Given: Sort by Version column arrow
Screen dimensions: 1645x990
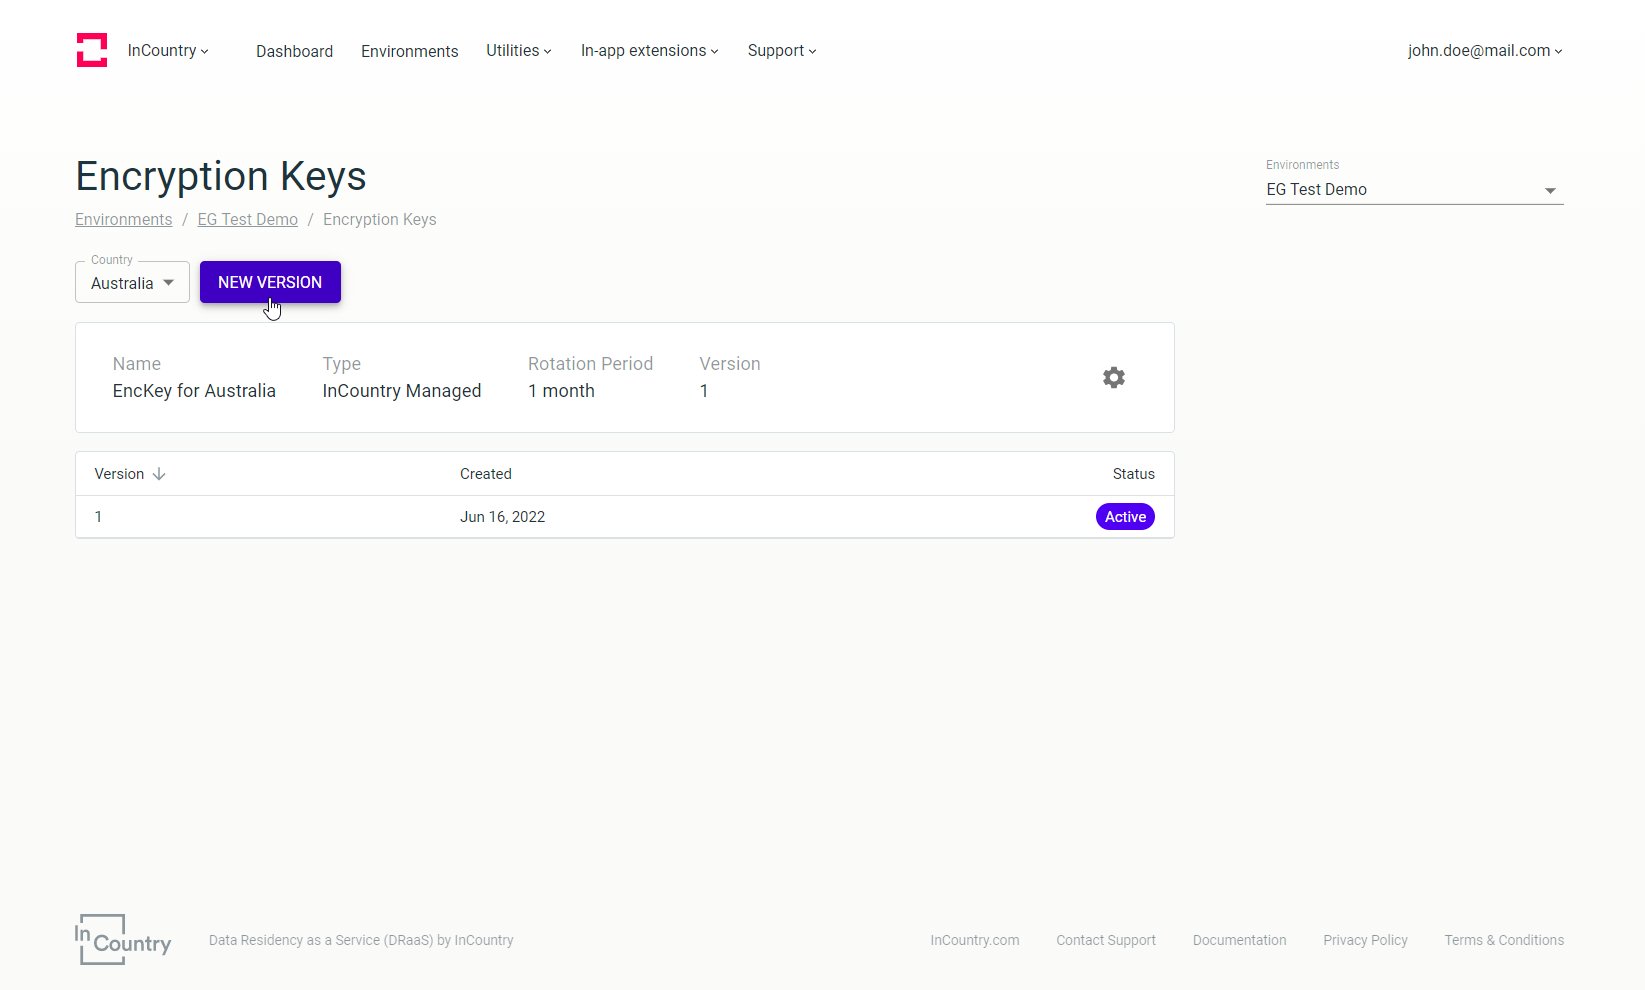Looking at the screenshot, I should (159, 474).
